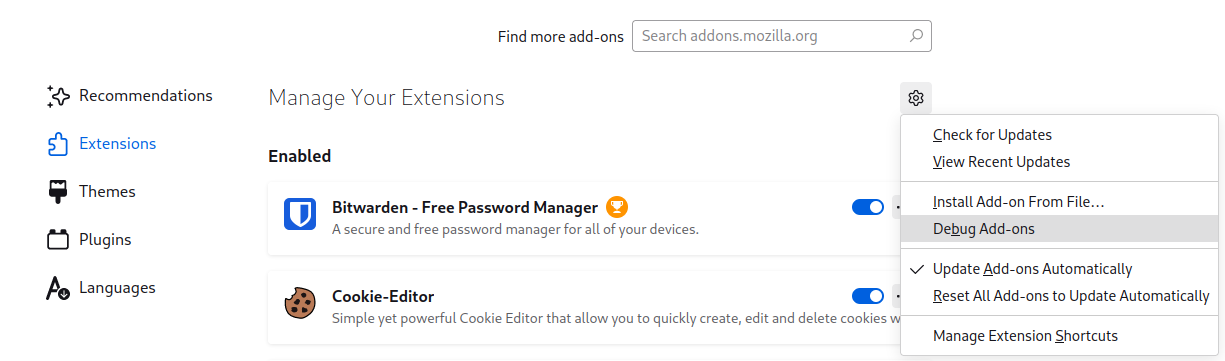
Task: Turn off the Cookie-Editor toggle
Action: 868,296
